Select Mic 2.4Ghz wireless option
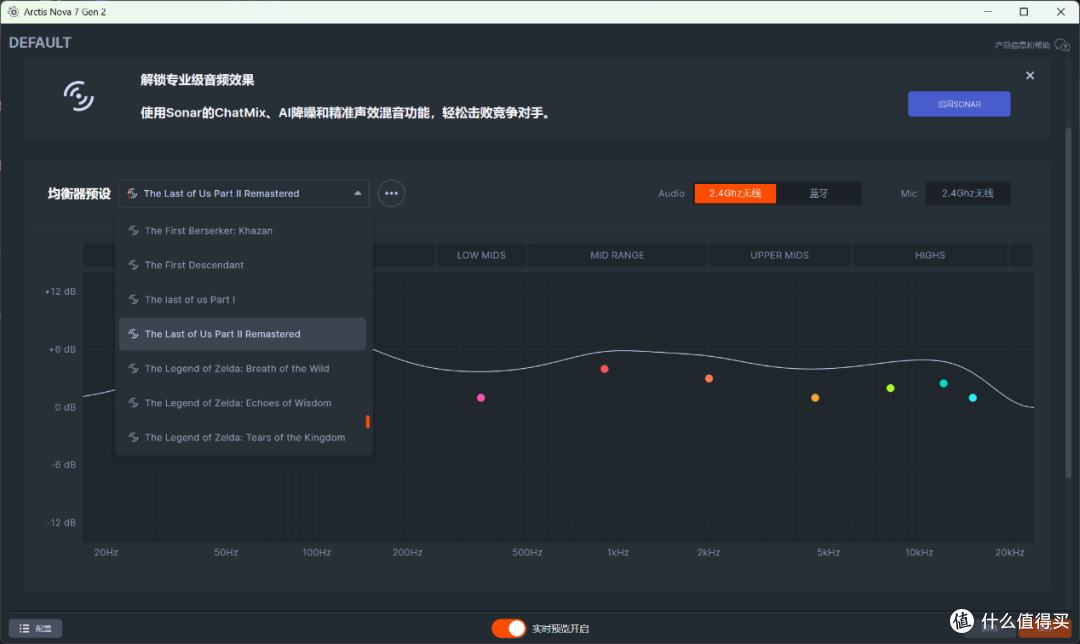 (x=967, y=194)
